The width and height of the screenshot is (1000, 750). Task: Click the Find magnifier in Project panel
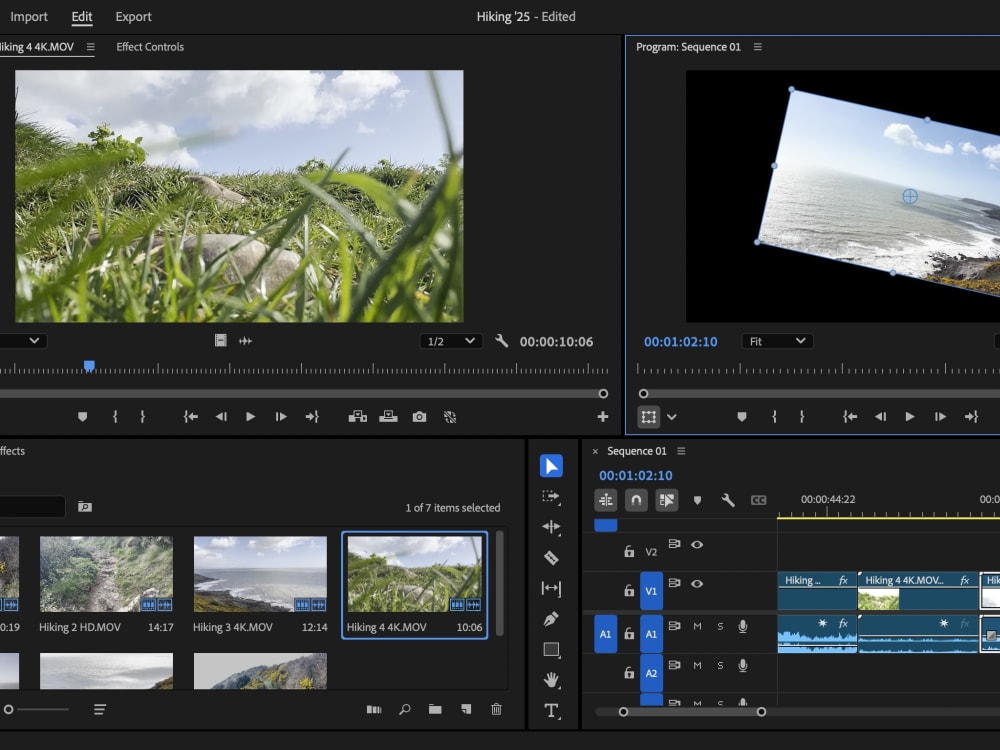coord(404,709)
